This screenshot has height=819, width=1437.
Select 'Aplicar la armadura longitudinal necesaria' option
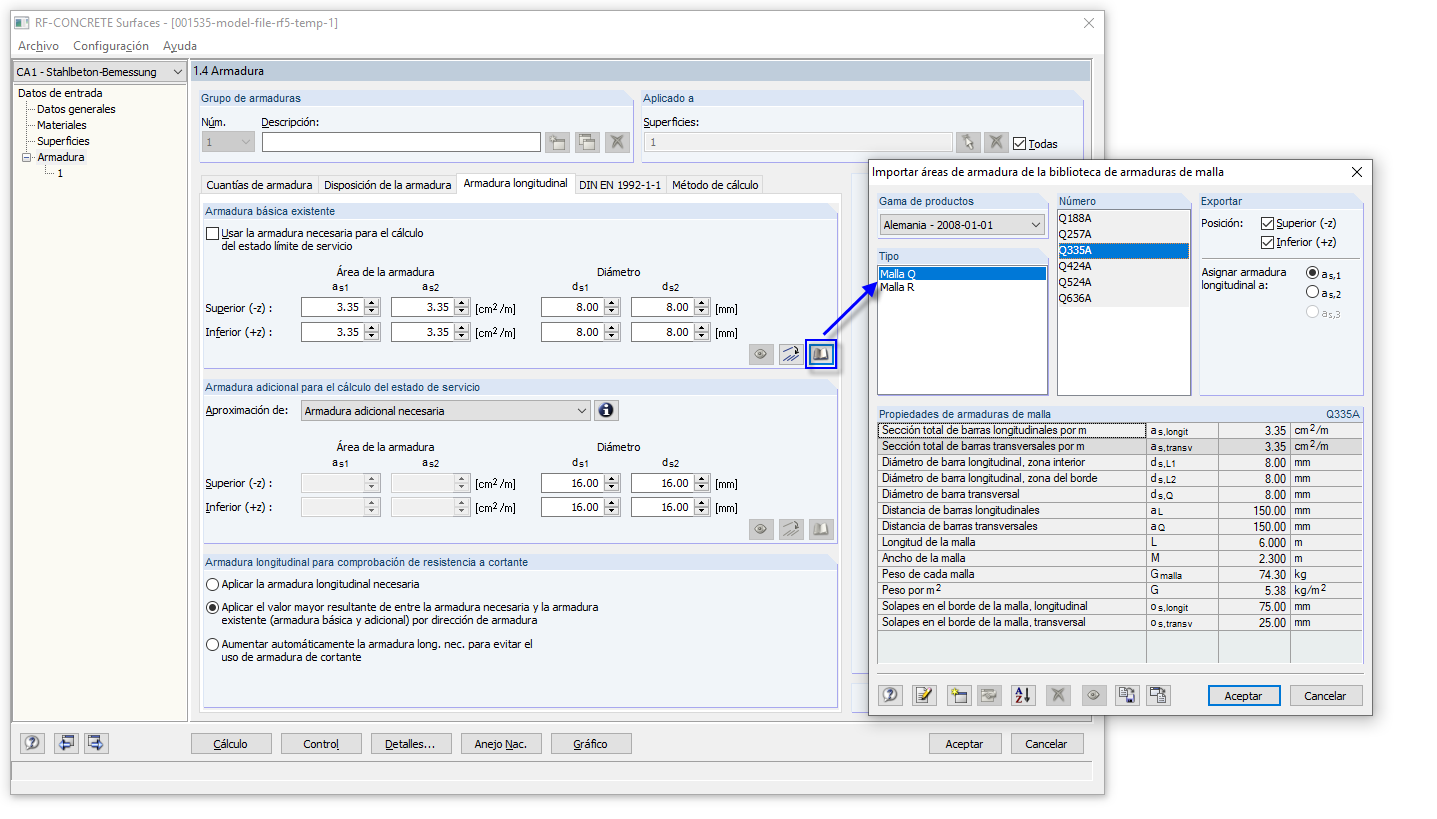coord(211,584)
